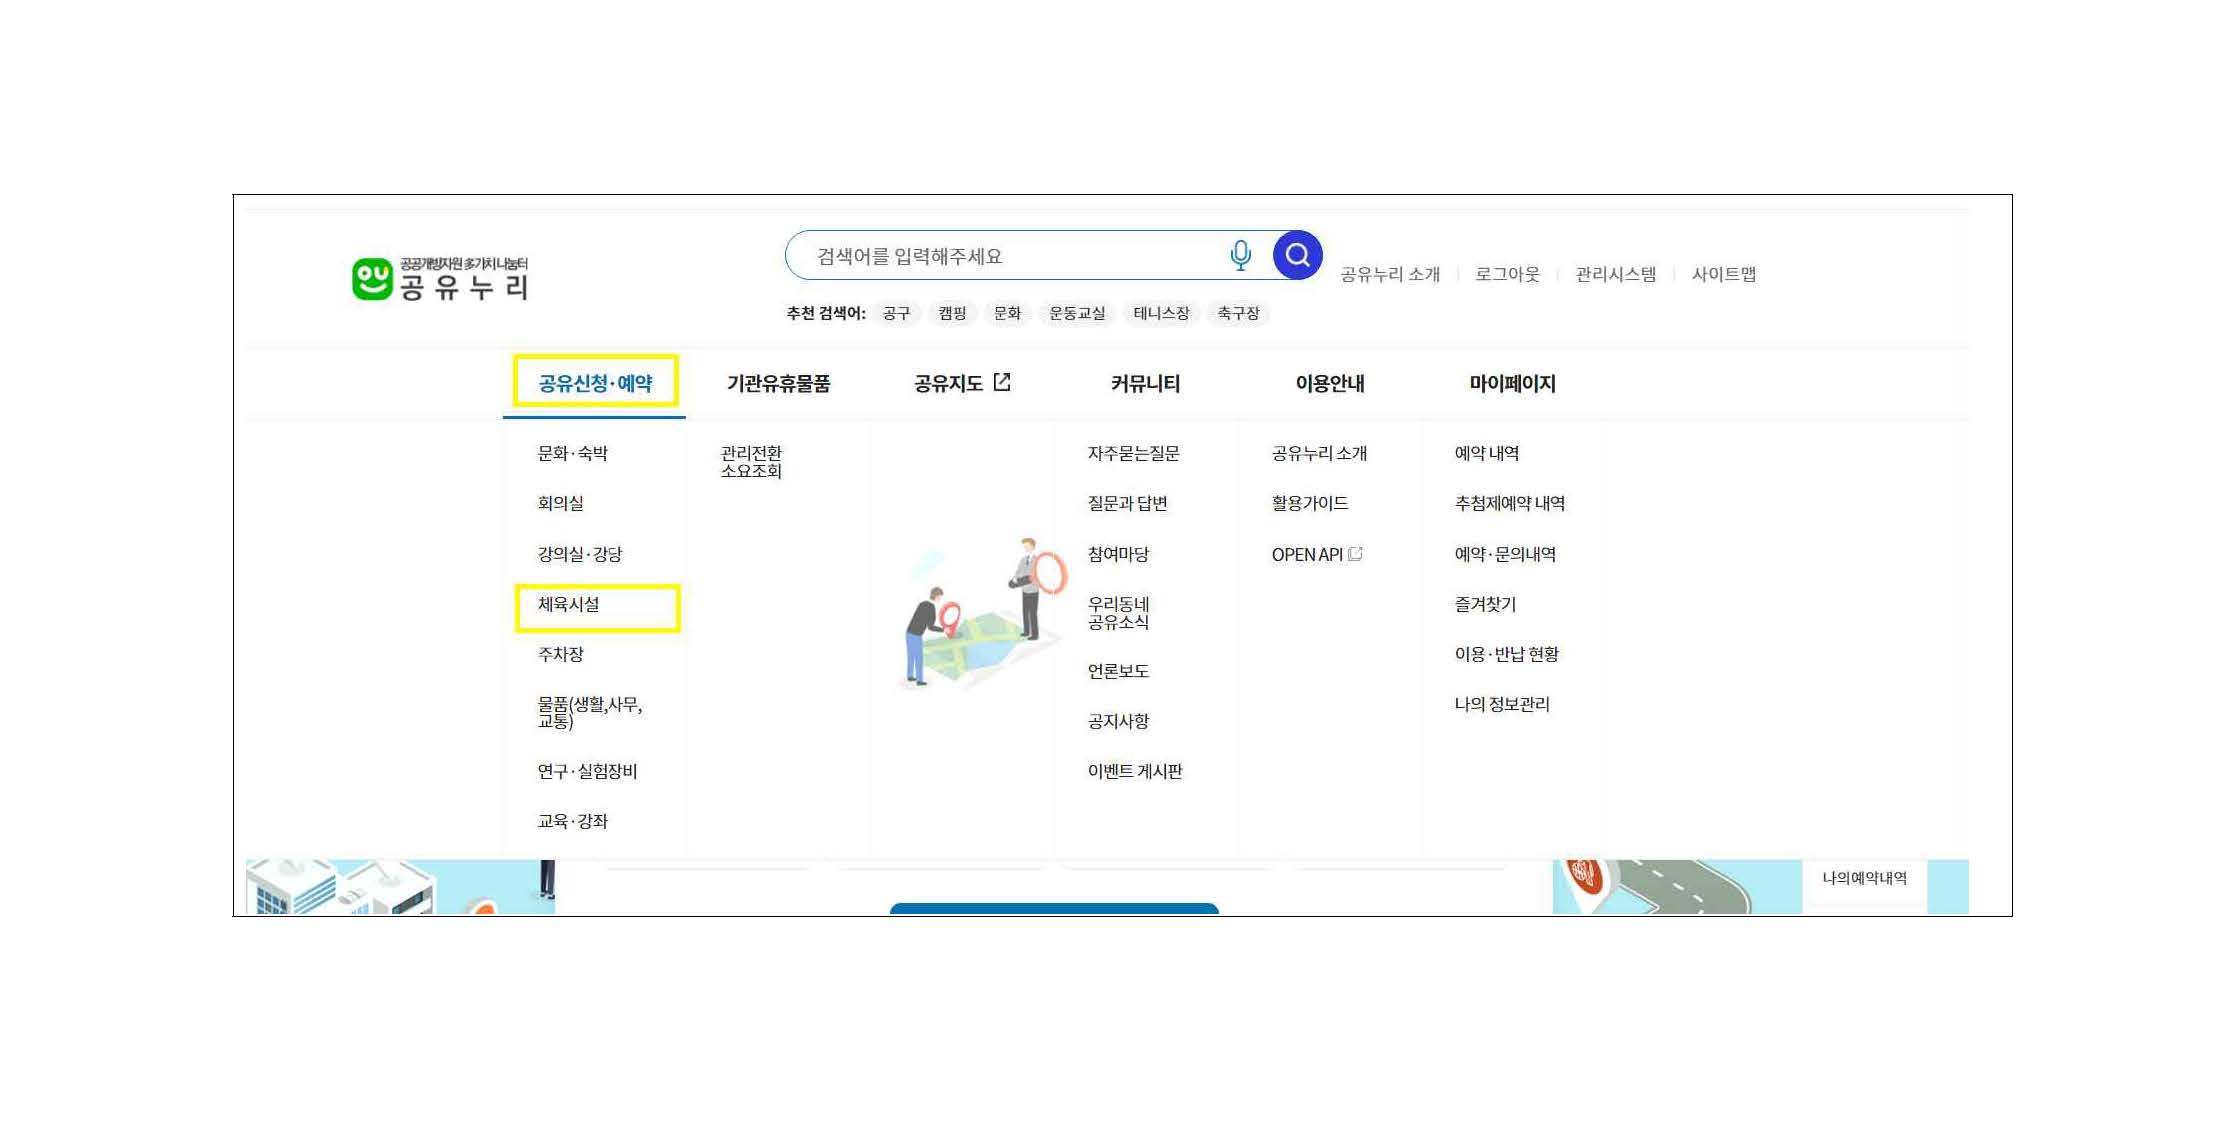Select 체육시설 from the submenu
This screenshot has width=2231, height=1133.
click(x=569, y=604)
